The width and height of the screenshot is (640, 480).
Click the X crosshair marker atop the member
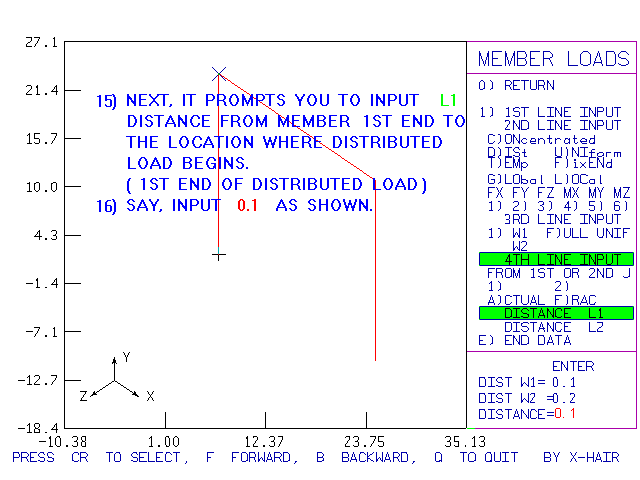click(219, 73)
